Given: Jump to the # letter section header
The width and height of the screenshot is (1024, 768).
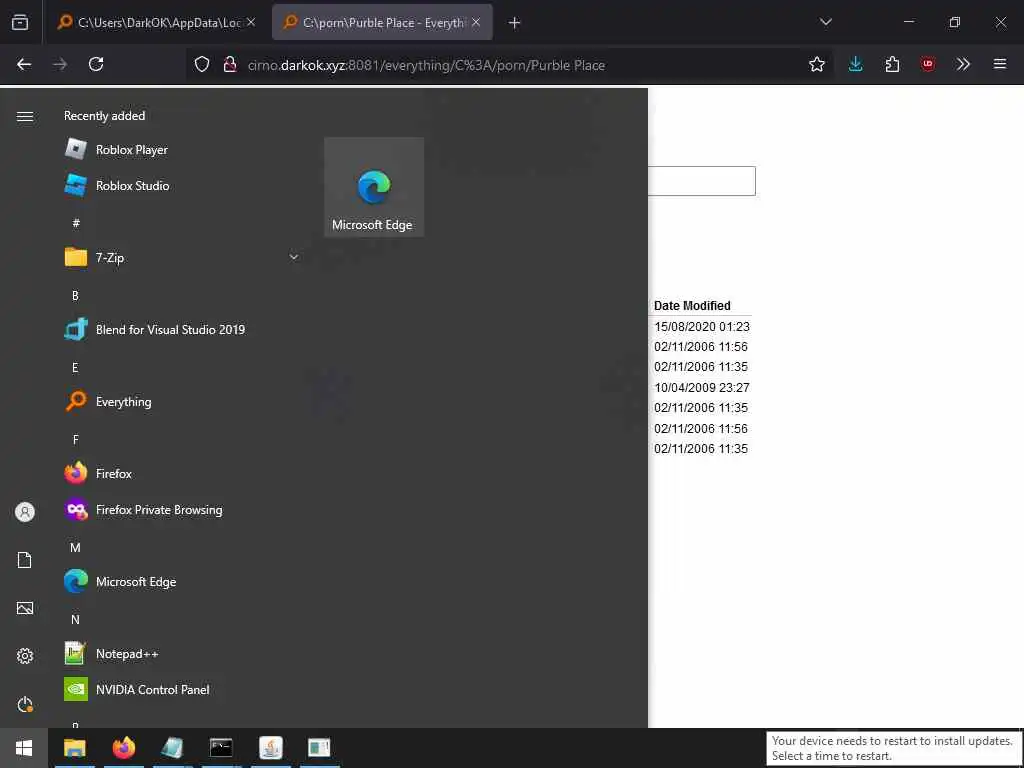Looking at the screenshot, I should coord(76,223).
